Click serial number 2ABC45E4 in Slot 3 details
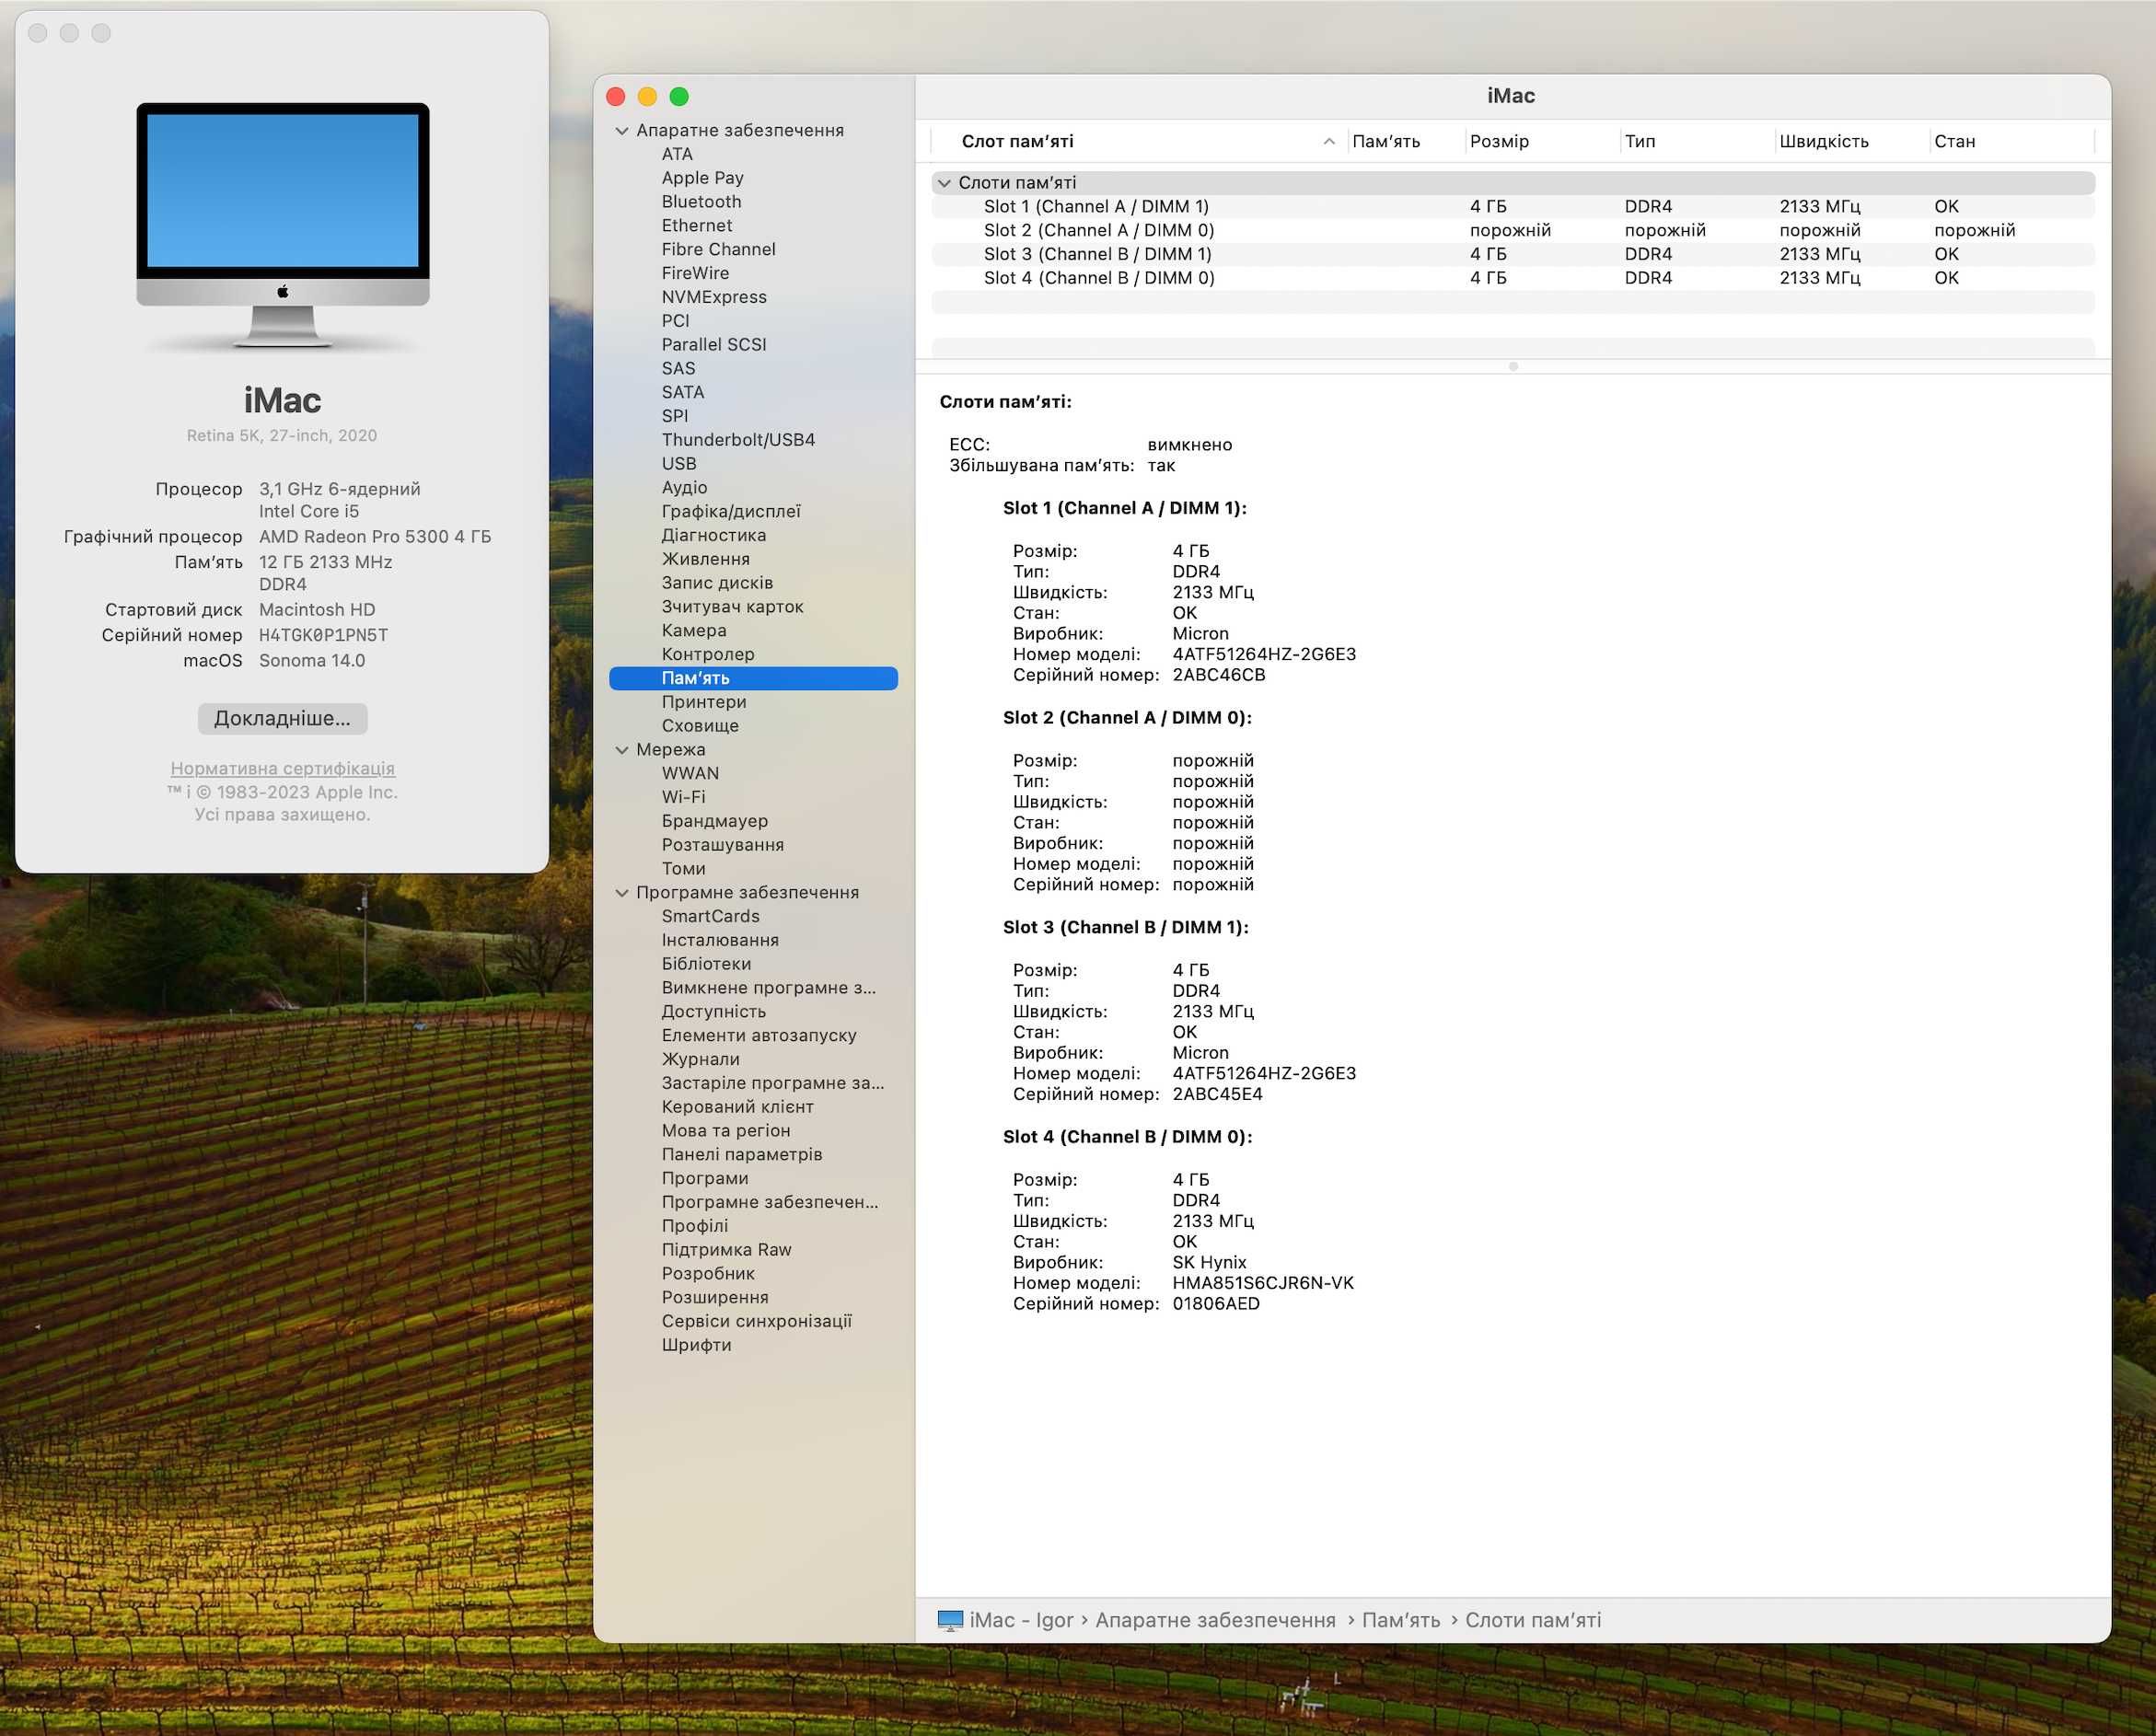The height and width of the screenshot is (1736, 2156). 1217,1094
